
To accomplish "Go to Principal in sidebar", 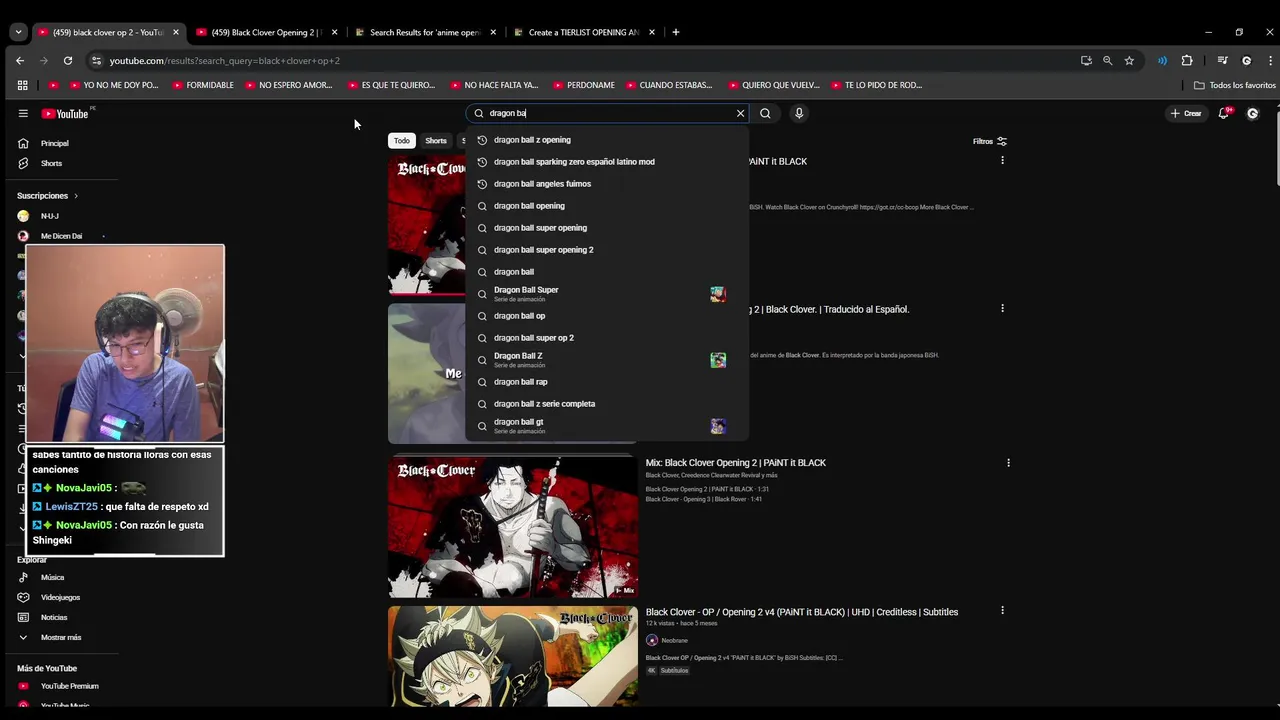I will coord(55,143).
